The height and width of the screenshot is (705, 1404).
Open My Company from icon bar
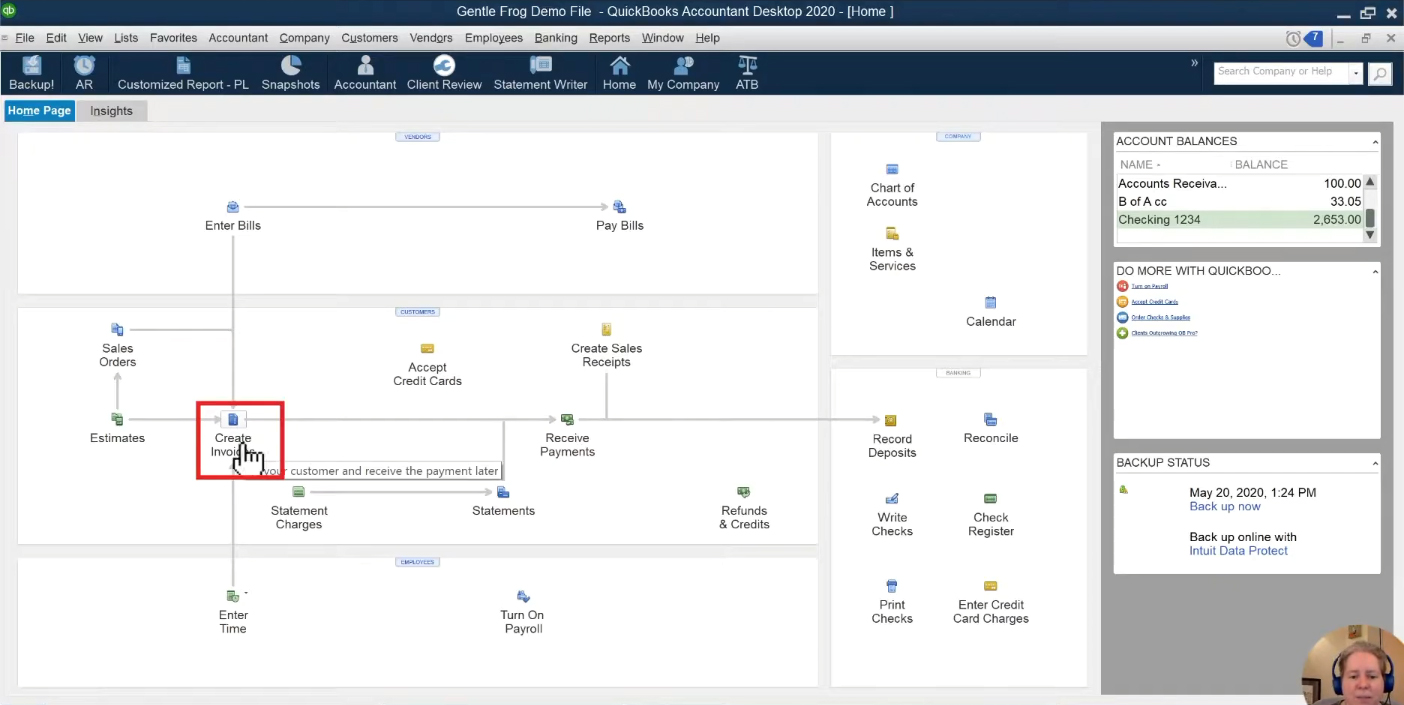pyautogui.click(x=683, y=74)
